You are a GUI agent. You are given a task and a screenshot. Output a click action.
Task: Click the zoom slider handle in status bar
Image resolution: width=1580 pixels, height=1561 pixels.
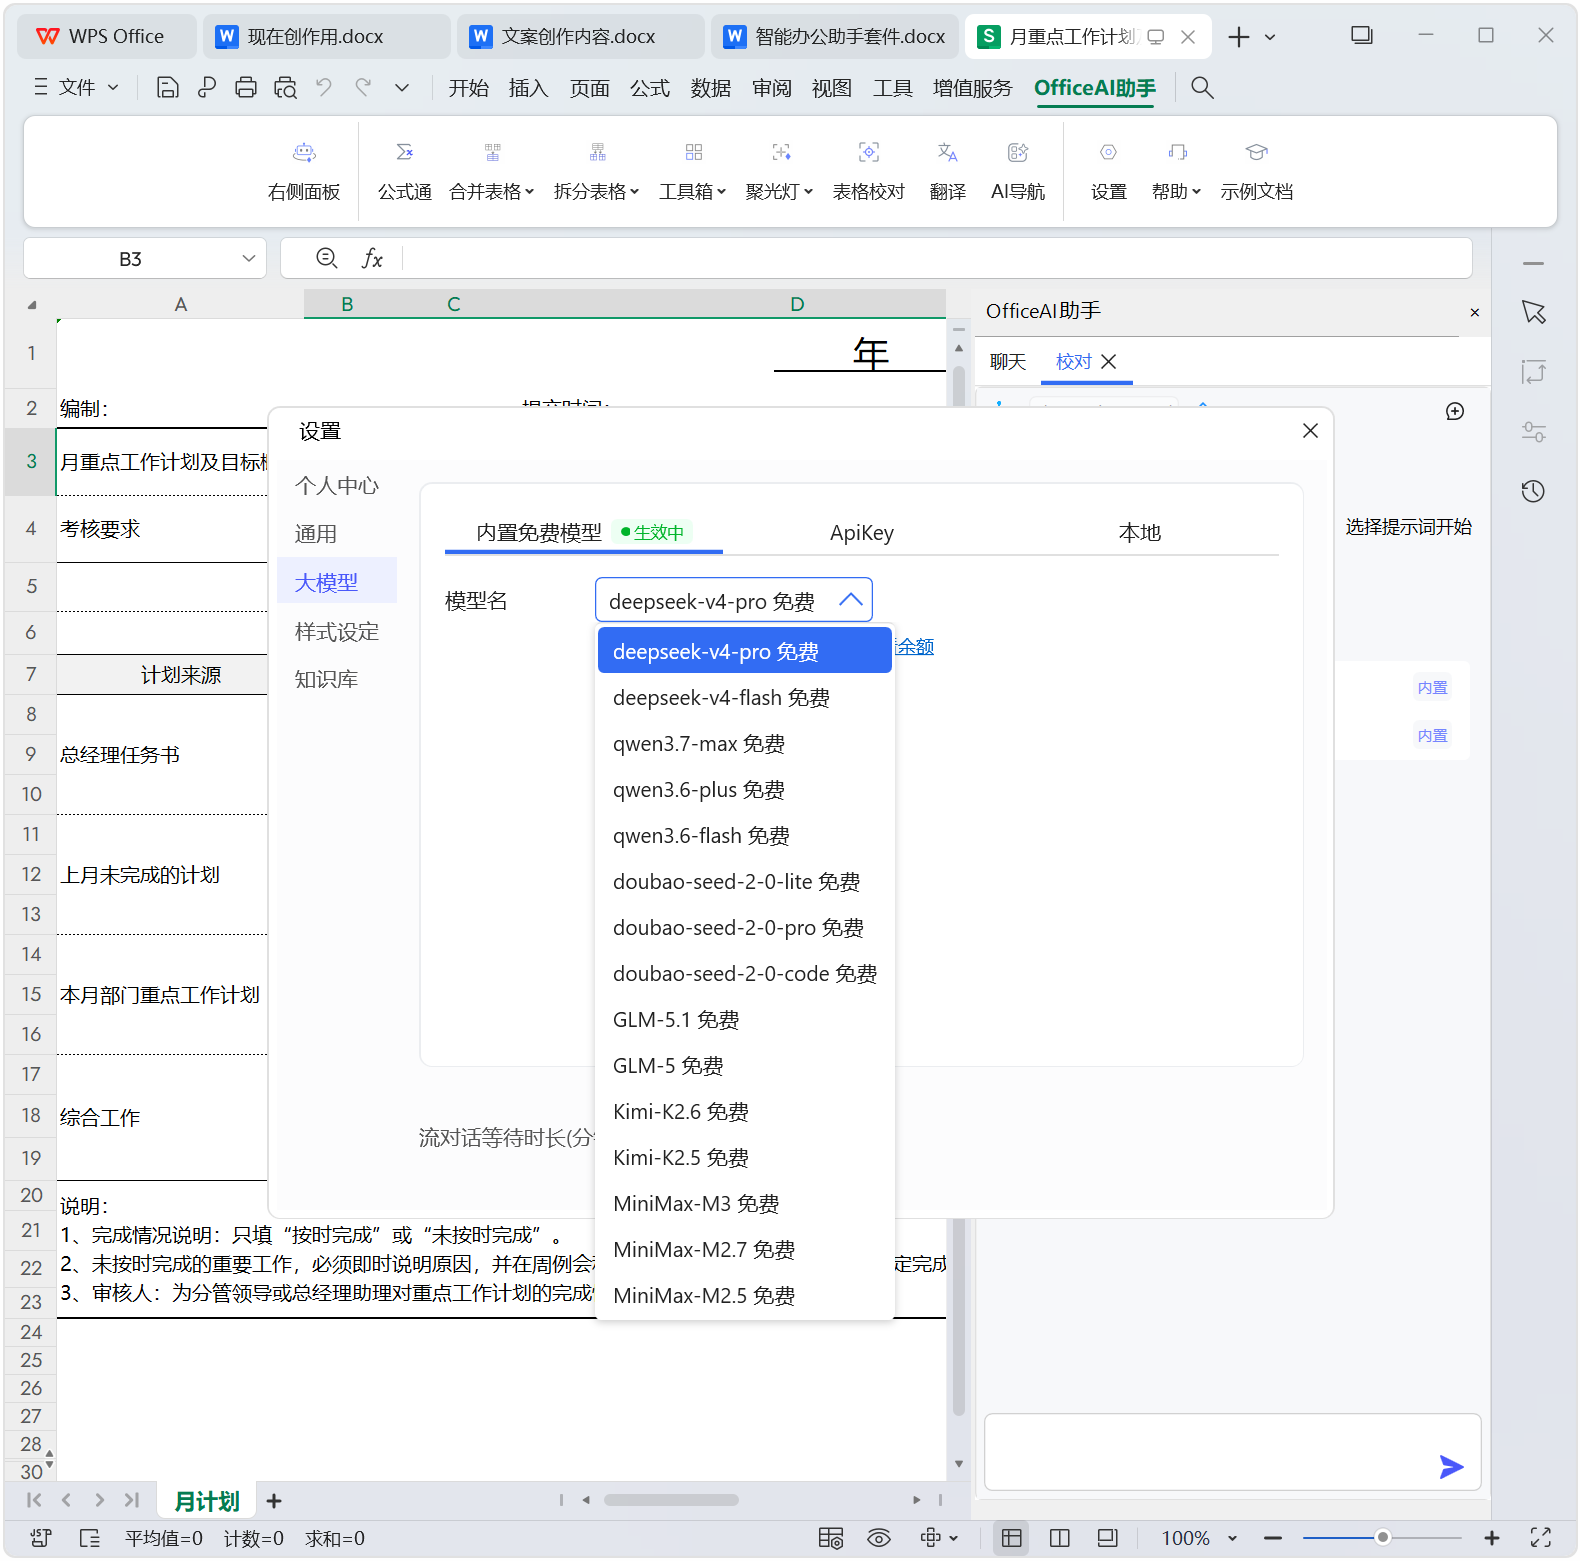click(1382, 1538)
